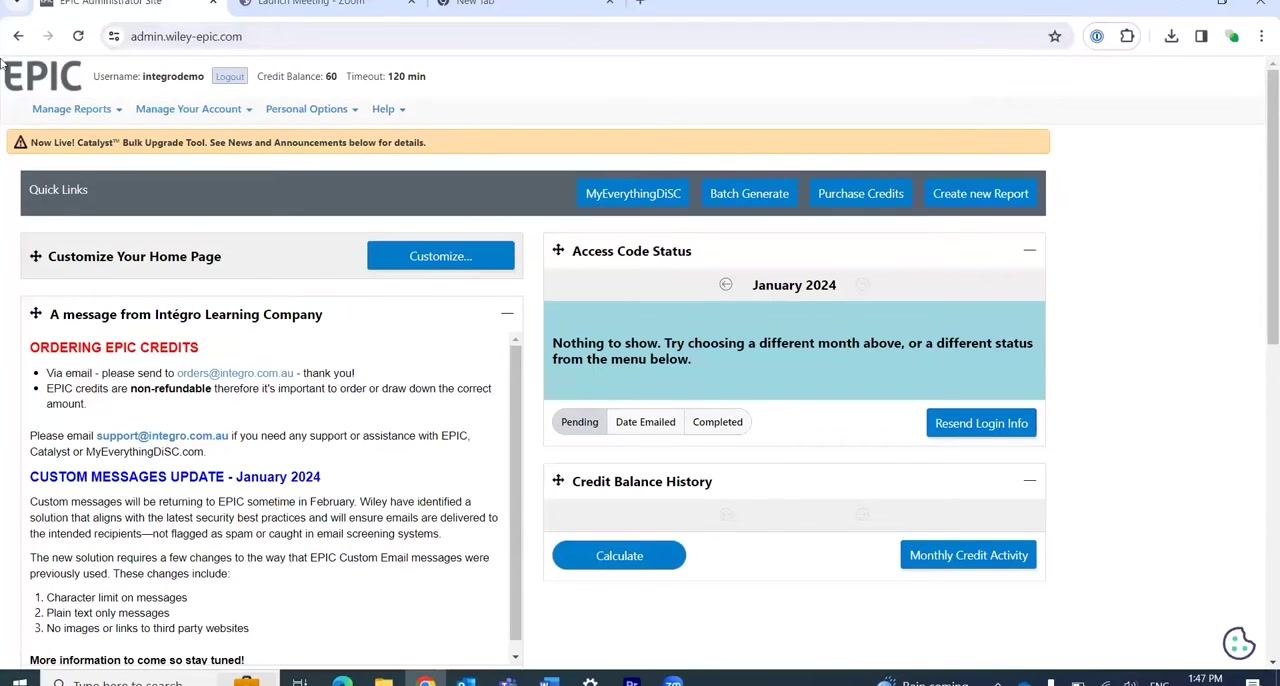The width and height of the screenshot is (1280, 686).
Task: Click Create new Report
Action: pos(980,194)
